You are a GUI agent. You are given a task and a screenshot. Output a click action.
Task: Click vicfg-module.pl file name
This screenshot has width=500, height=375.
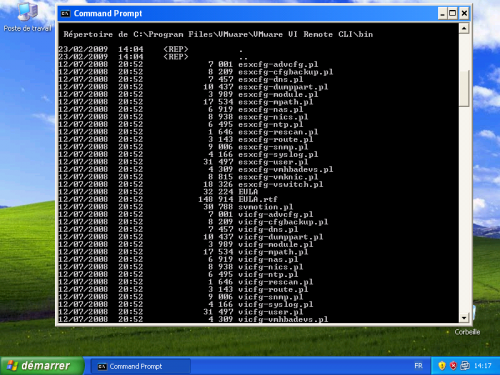[276, 244]
